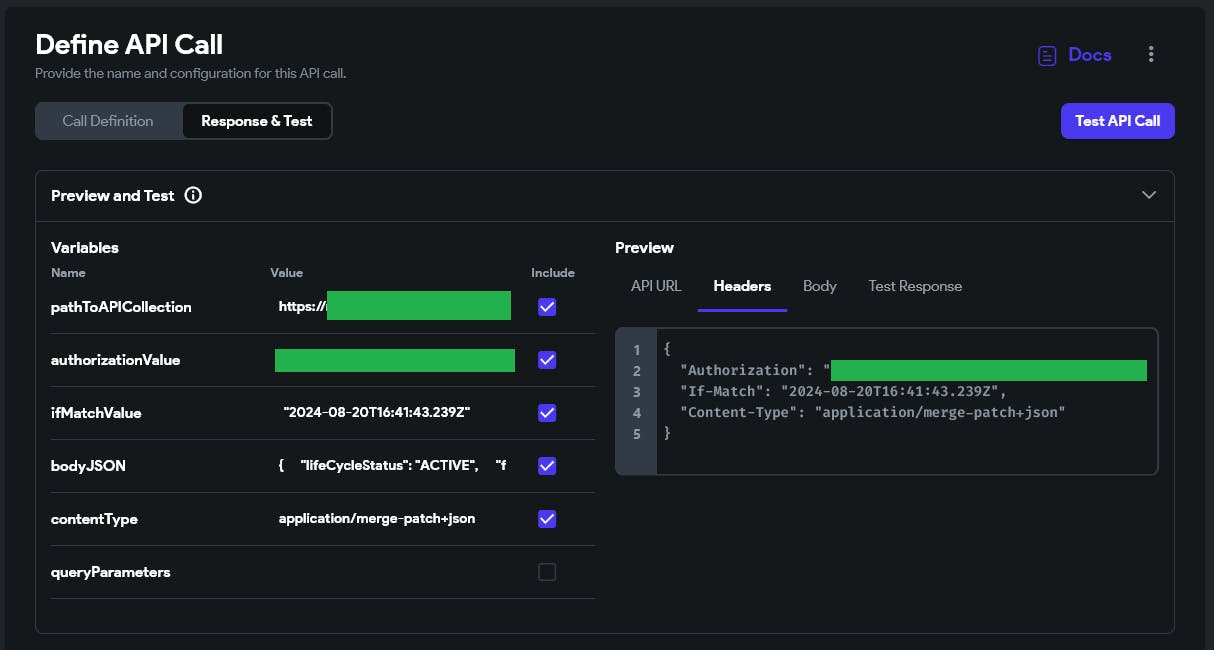
Task: Uncheck Include for ifMatchValue
Action: 547,413
